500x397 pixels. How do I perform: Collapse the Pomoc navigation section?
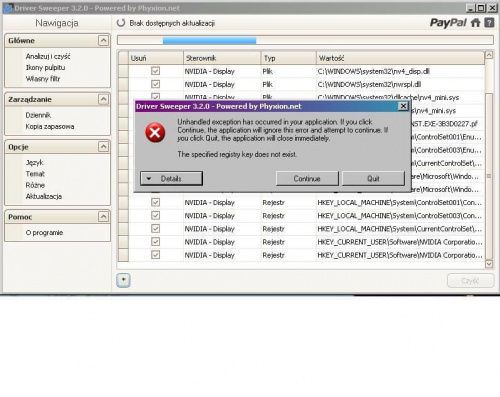(x=103, y=217)
